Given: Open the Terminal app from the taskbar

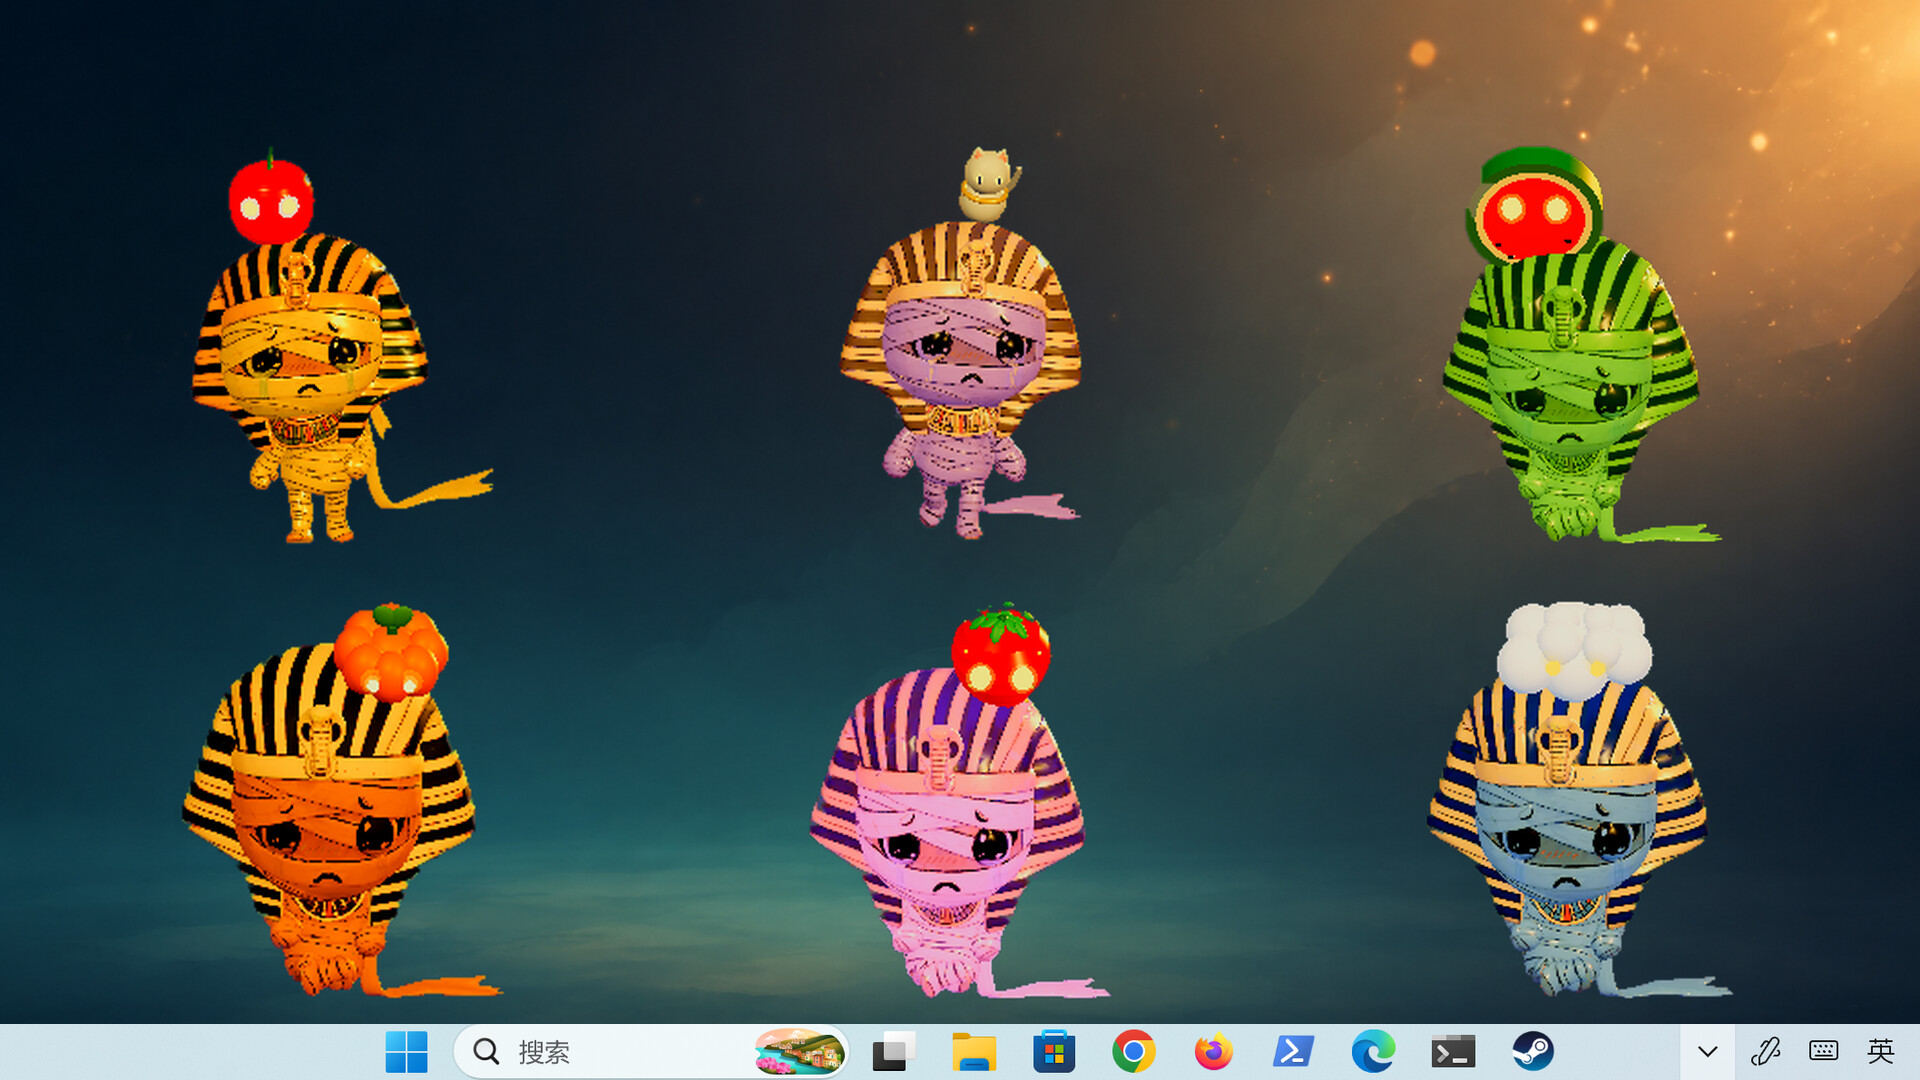Looking at the screenshot, I should pyautogui.click(x=1453, y=1052).
